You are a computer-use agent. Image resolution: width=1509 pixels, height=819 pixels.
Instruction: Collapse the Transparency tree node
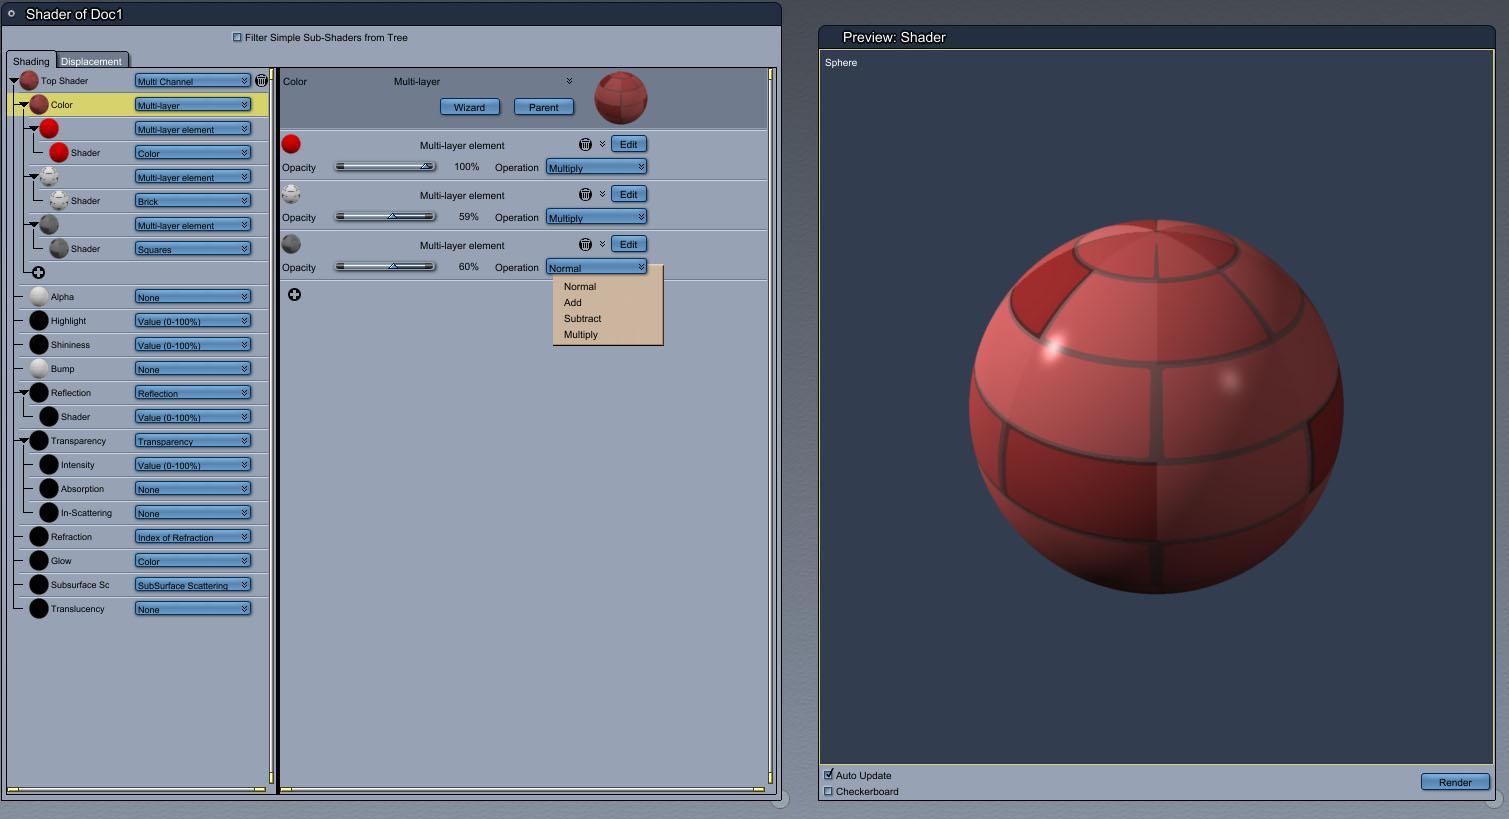[23, 440]
